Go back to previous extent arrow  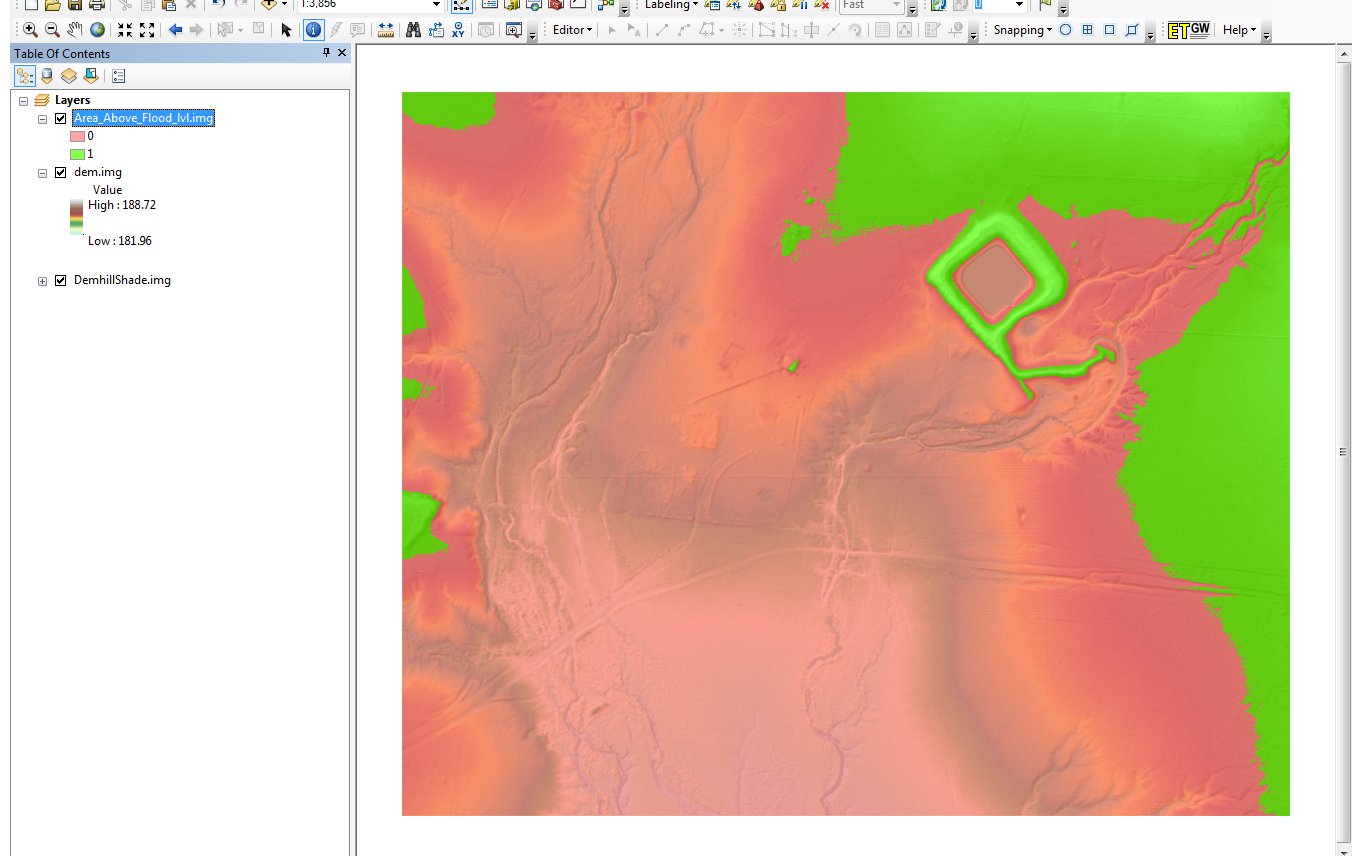(175, 30)
